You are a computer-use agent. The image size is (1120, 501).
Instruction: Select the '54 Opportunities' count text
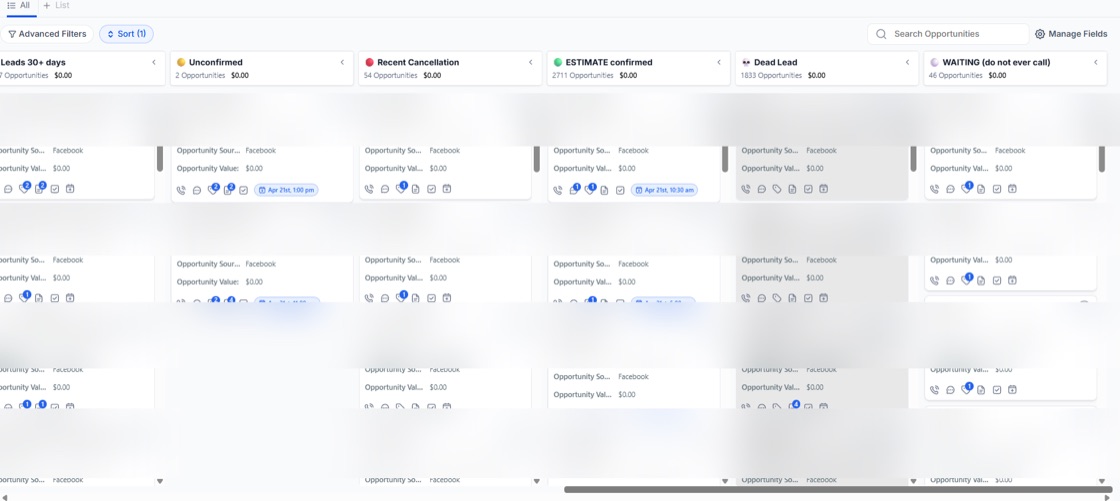pyautogui.click(x=391, y=75)
